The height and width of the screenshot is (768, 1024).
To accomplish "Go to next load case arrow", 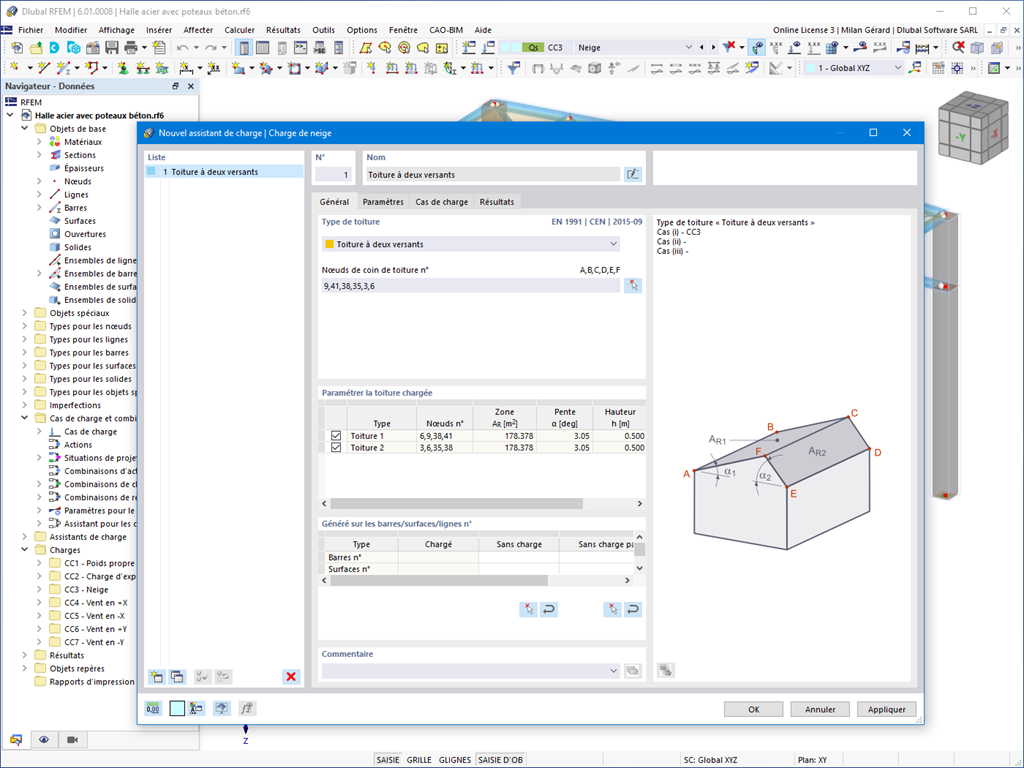I will (x=713, y=47).
